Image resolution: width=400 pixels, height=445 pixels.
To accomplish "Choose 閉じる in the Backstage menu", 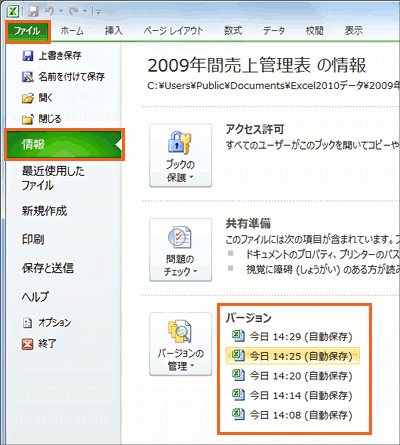I will pos(42,119).
